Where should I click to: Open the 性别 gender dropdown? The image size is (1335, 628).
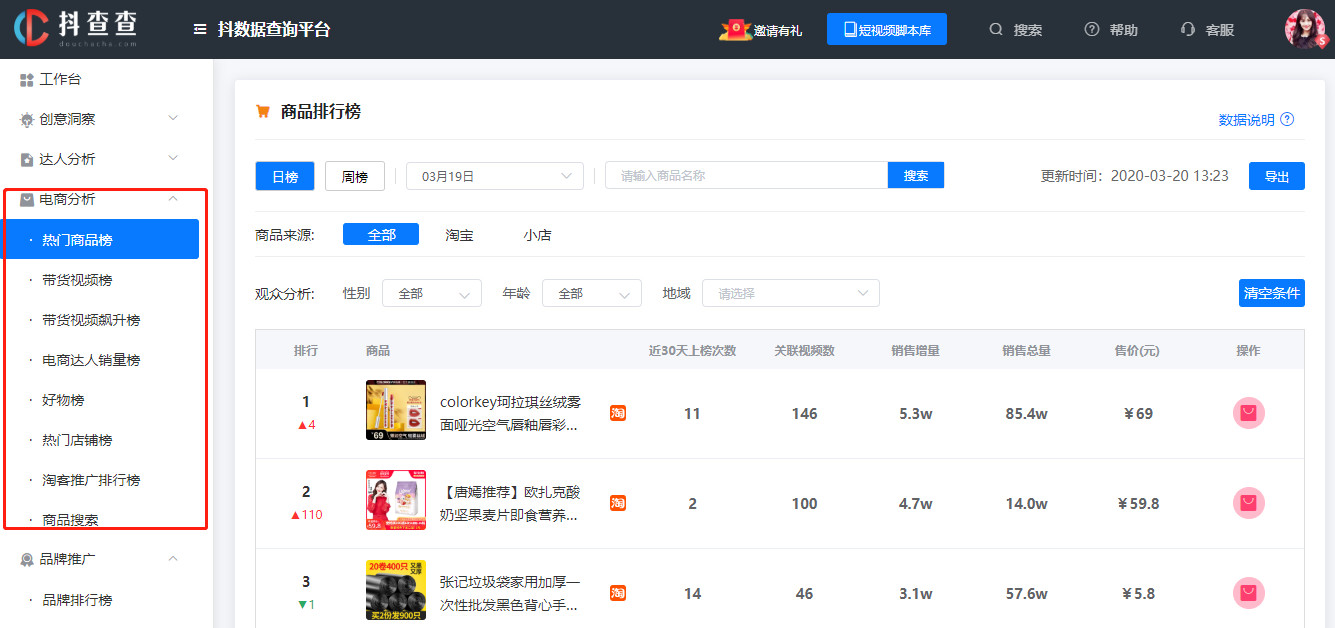point(432,293)
